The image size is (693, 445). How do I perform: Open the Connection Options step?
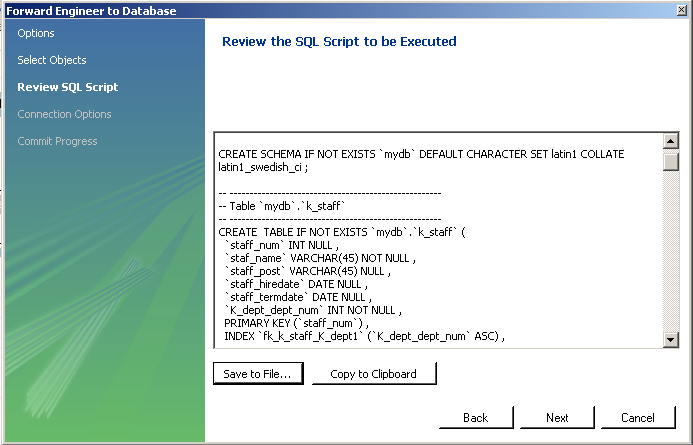point(64,114)
